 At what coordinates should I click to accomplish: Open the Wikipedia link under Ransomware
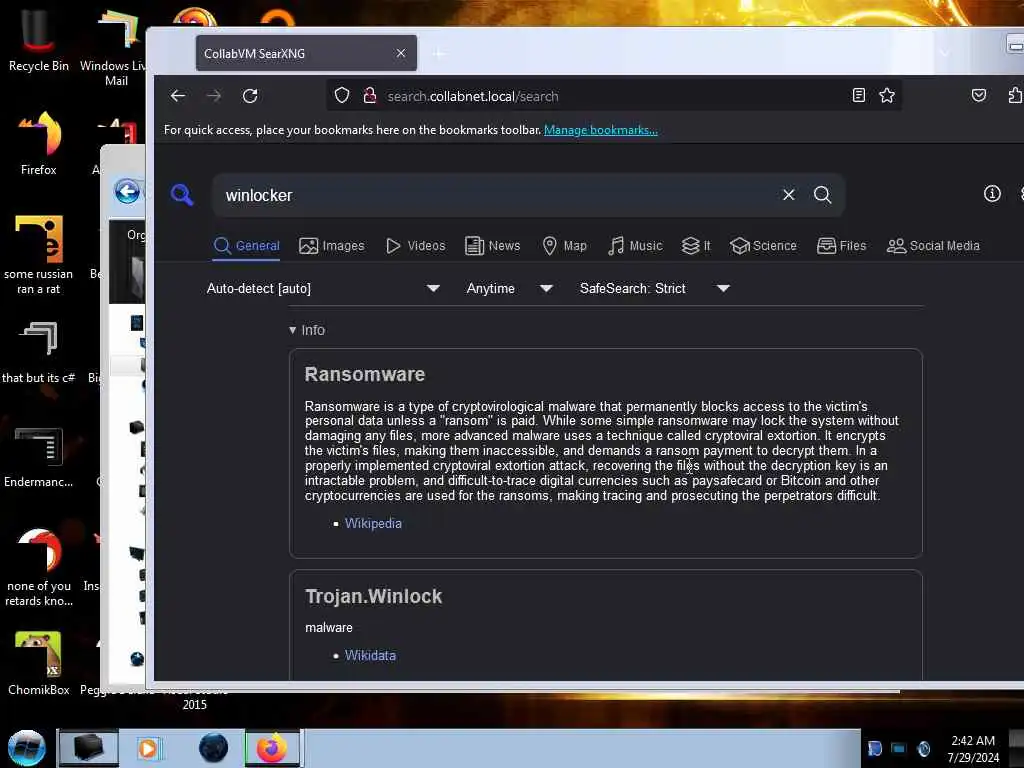[373, 523]
